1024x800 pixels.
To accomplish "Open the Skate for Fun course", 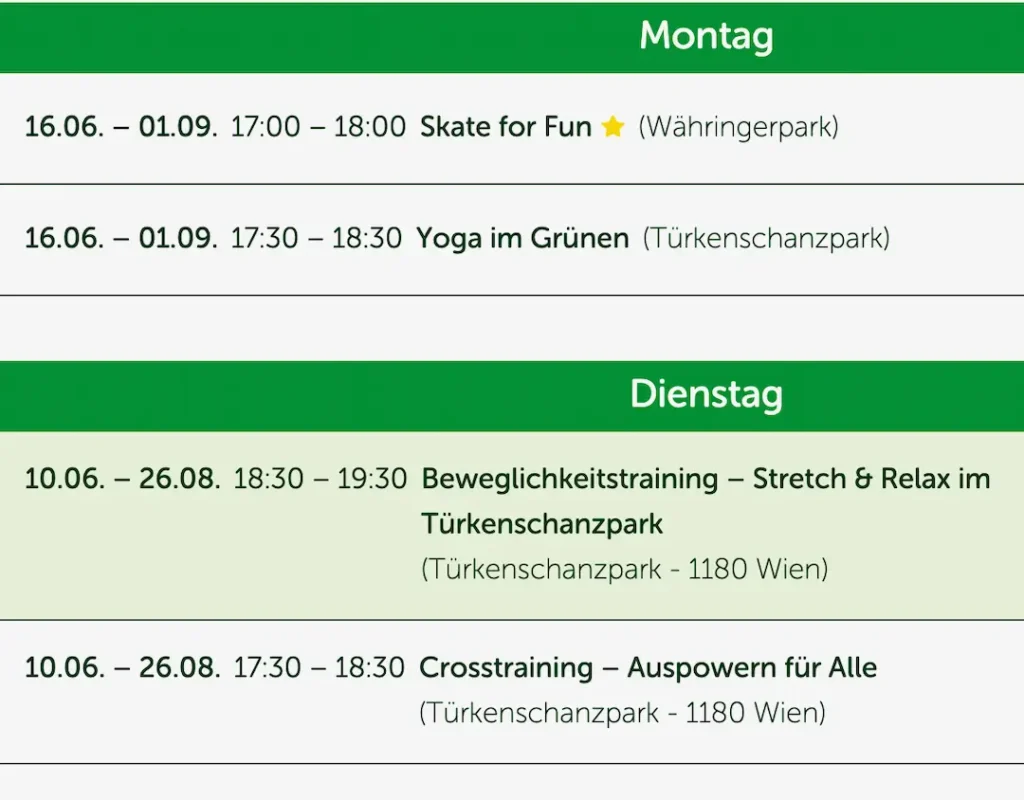I will [505, 126].
